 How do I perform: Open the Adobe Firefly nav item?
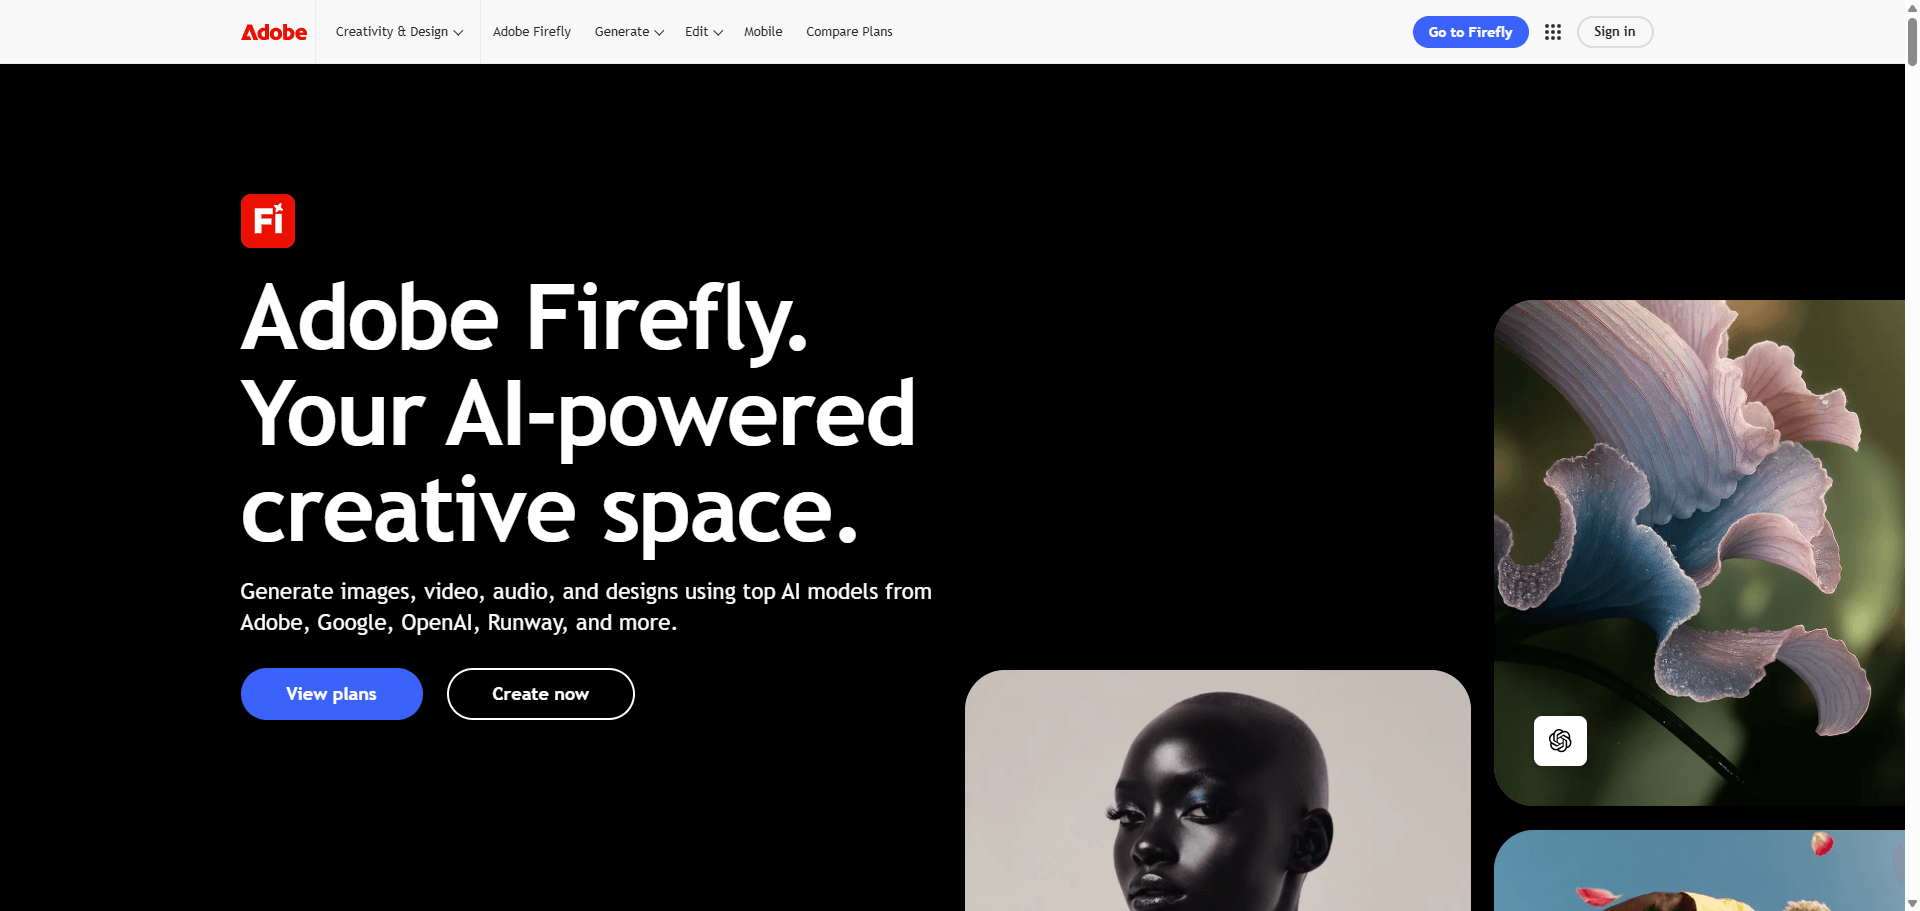[x=532, y=32]
